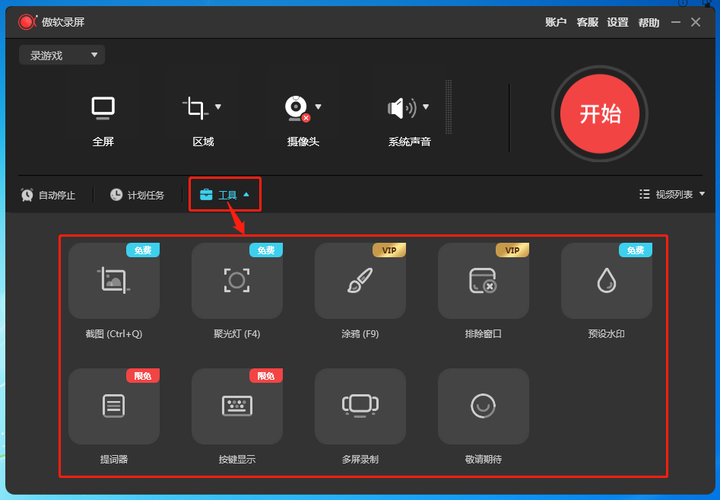Click the 免费 badge on 截图

[143, 250]
